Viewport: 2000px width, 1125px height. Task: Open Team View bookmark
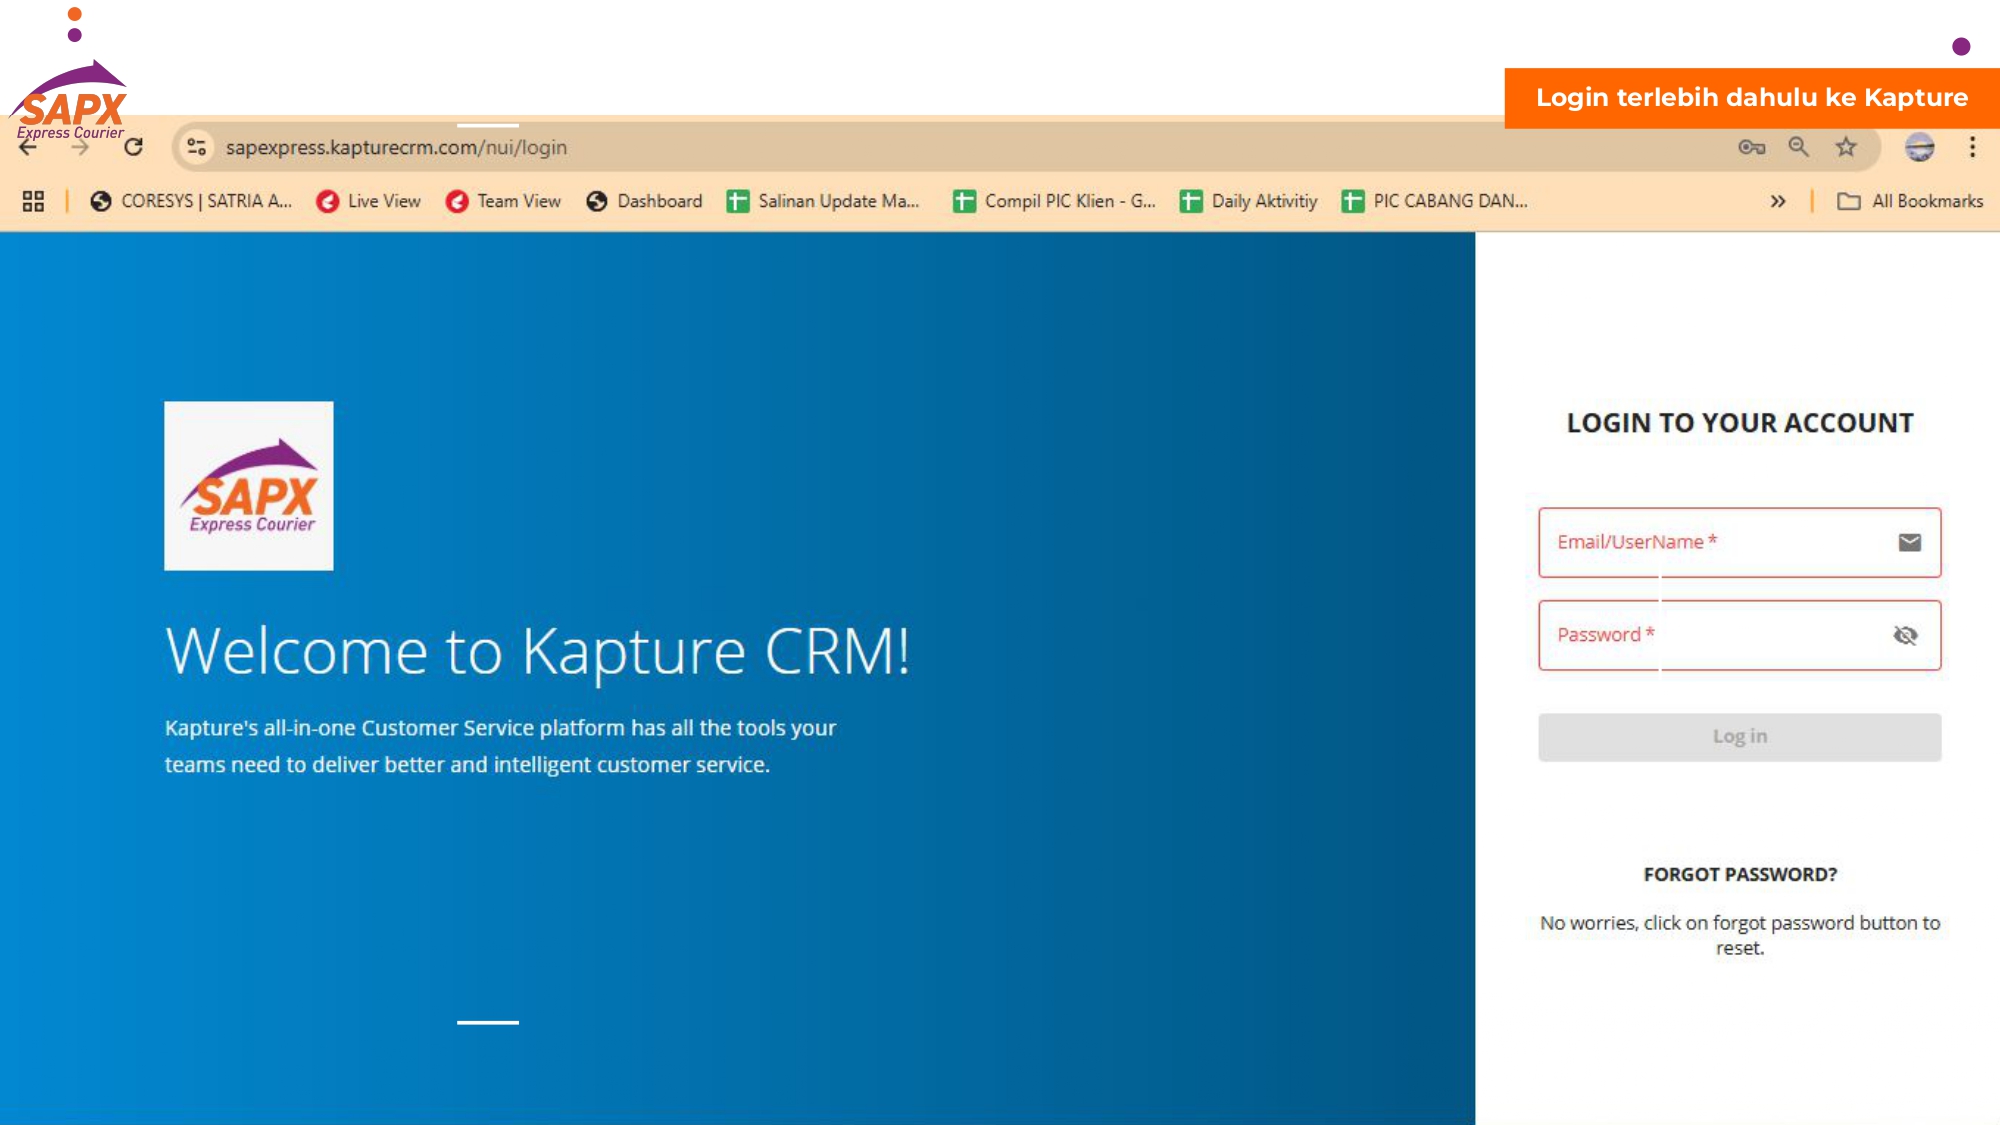503,201
